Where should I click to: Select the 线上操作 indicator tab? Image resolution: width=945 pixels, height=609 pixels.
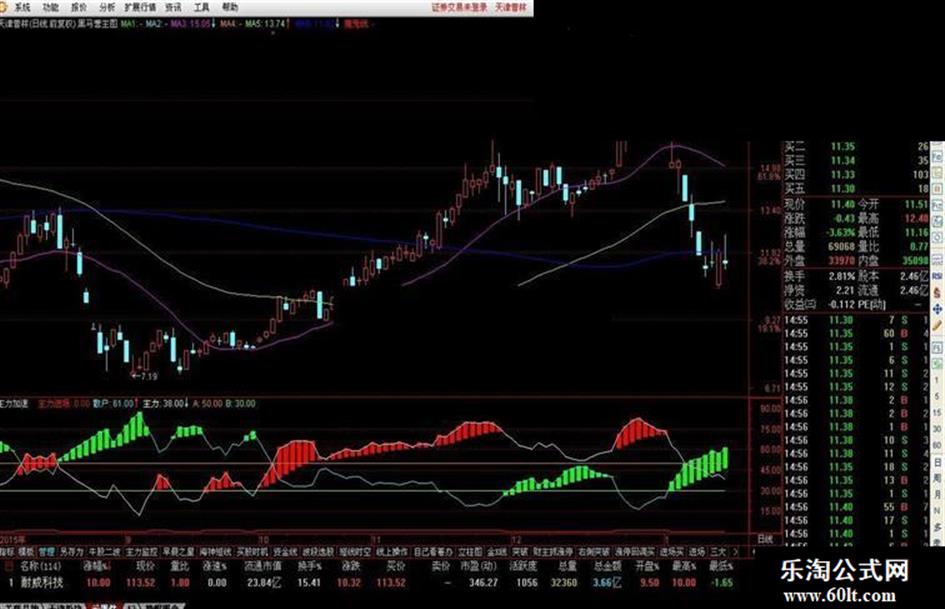tap(391, 552)
